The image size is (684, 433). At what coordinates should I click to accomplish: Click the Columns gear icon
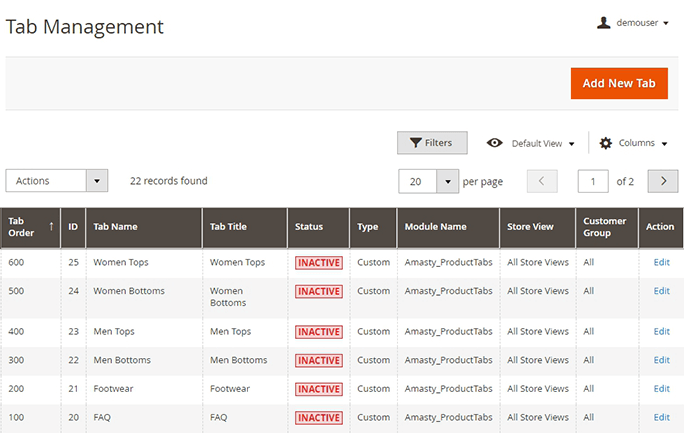(605, 143)
